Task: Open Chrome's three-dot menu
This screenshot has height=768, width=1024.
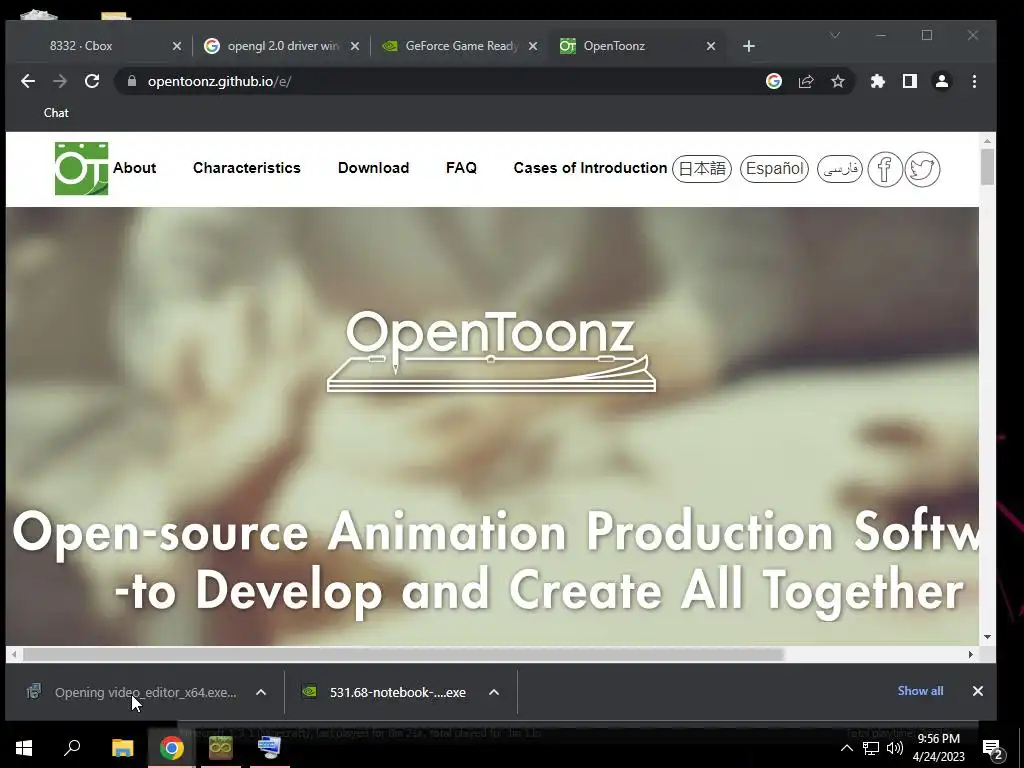Action: 974,81
